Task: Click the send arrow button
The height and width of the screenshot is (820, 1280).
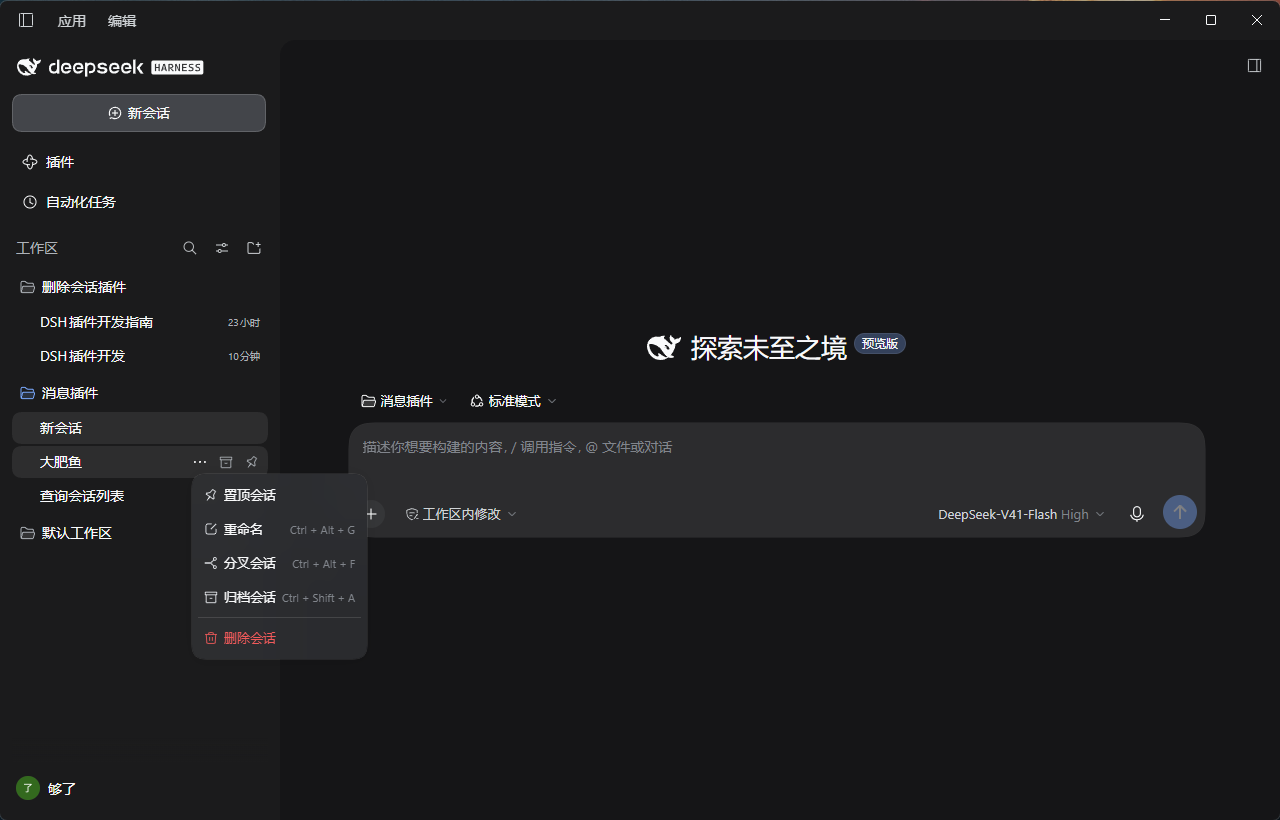Action: (1180, 512)
